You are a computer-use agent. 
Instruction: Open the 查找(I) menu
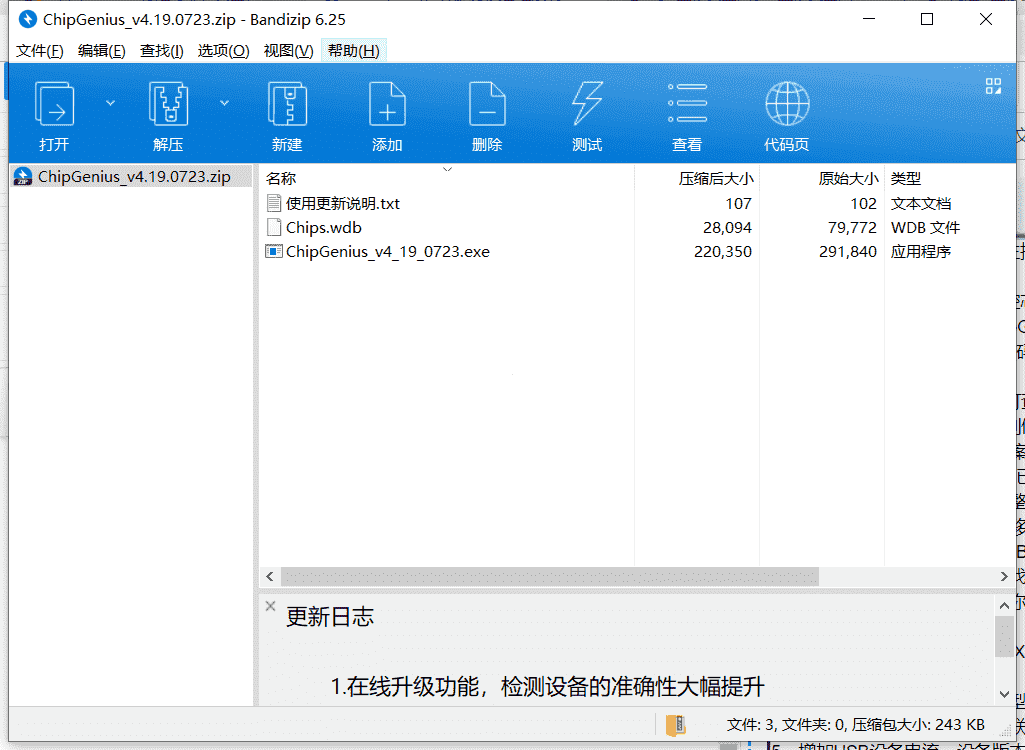(161, 51)
